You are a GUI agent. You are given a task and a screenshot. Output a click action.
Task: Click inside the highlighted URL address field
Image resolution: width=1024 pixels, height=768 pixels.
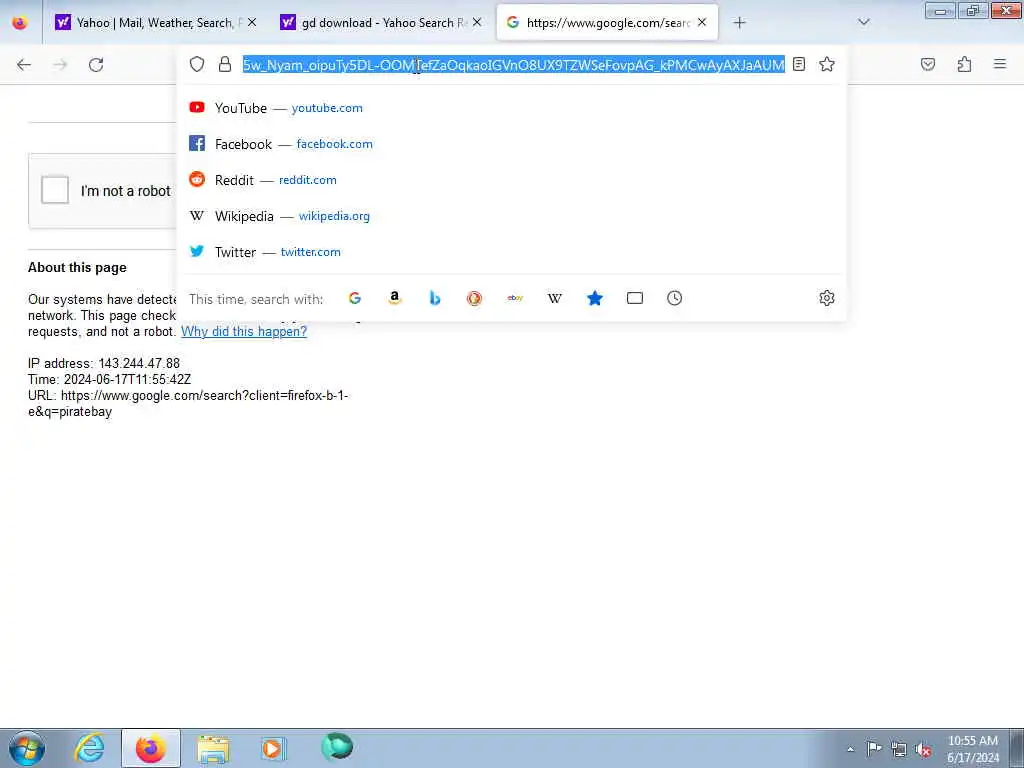(513, 65)
